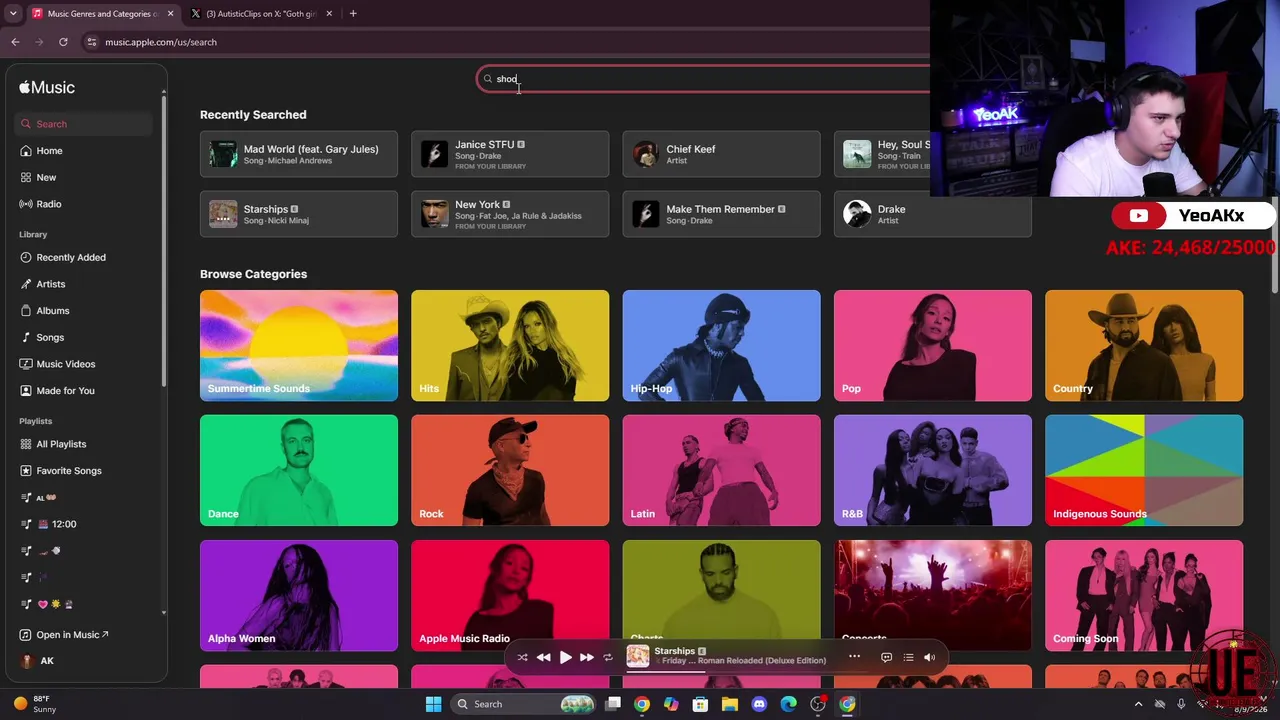The image size is (1280, 720).
Task: Open the Latin category tile
Action: [721, 471]
